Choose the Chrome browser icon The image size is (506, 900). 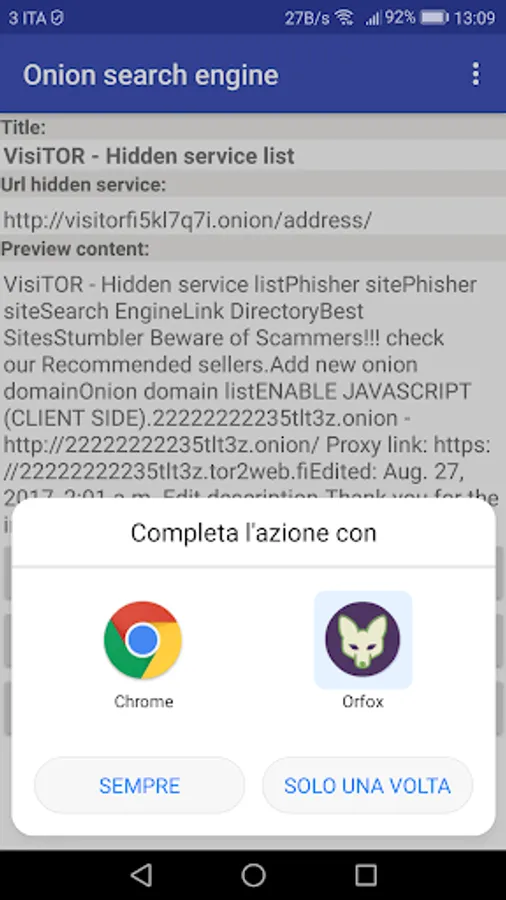click(x=143, y=641)
